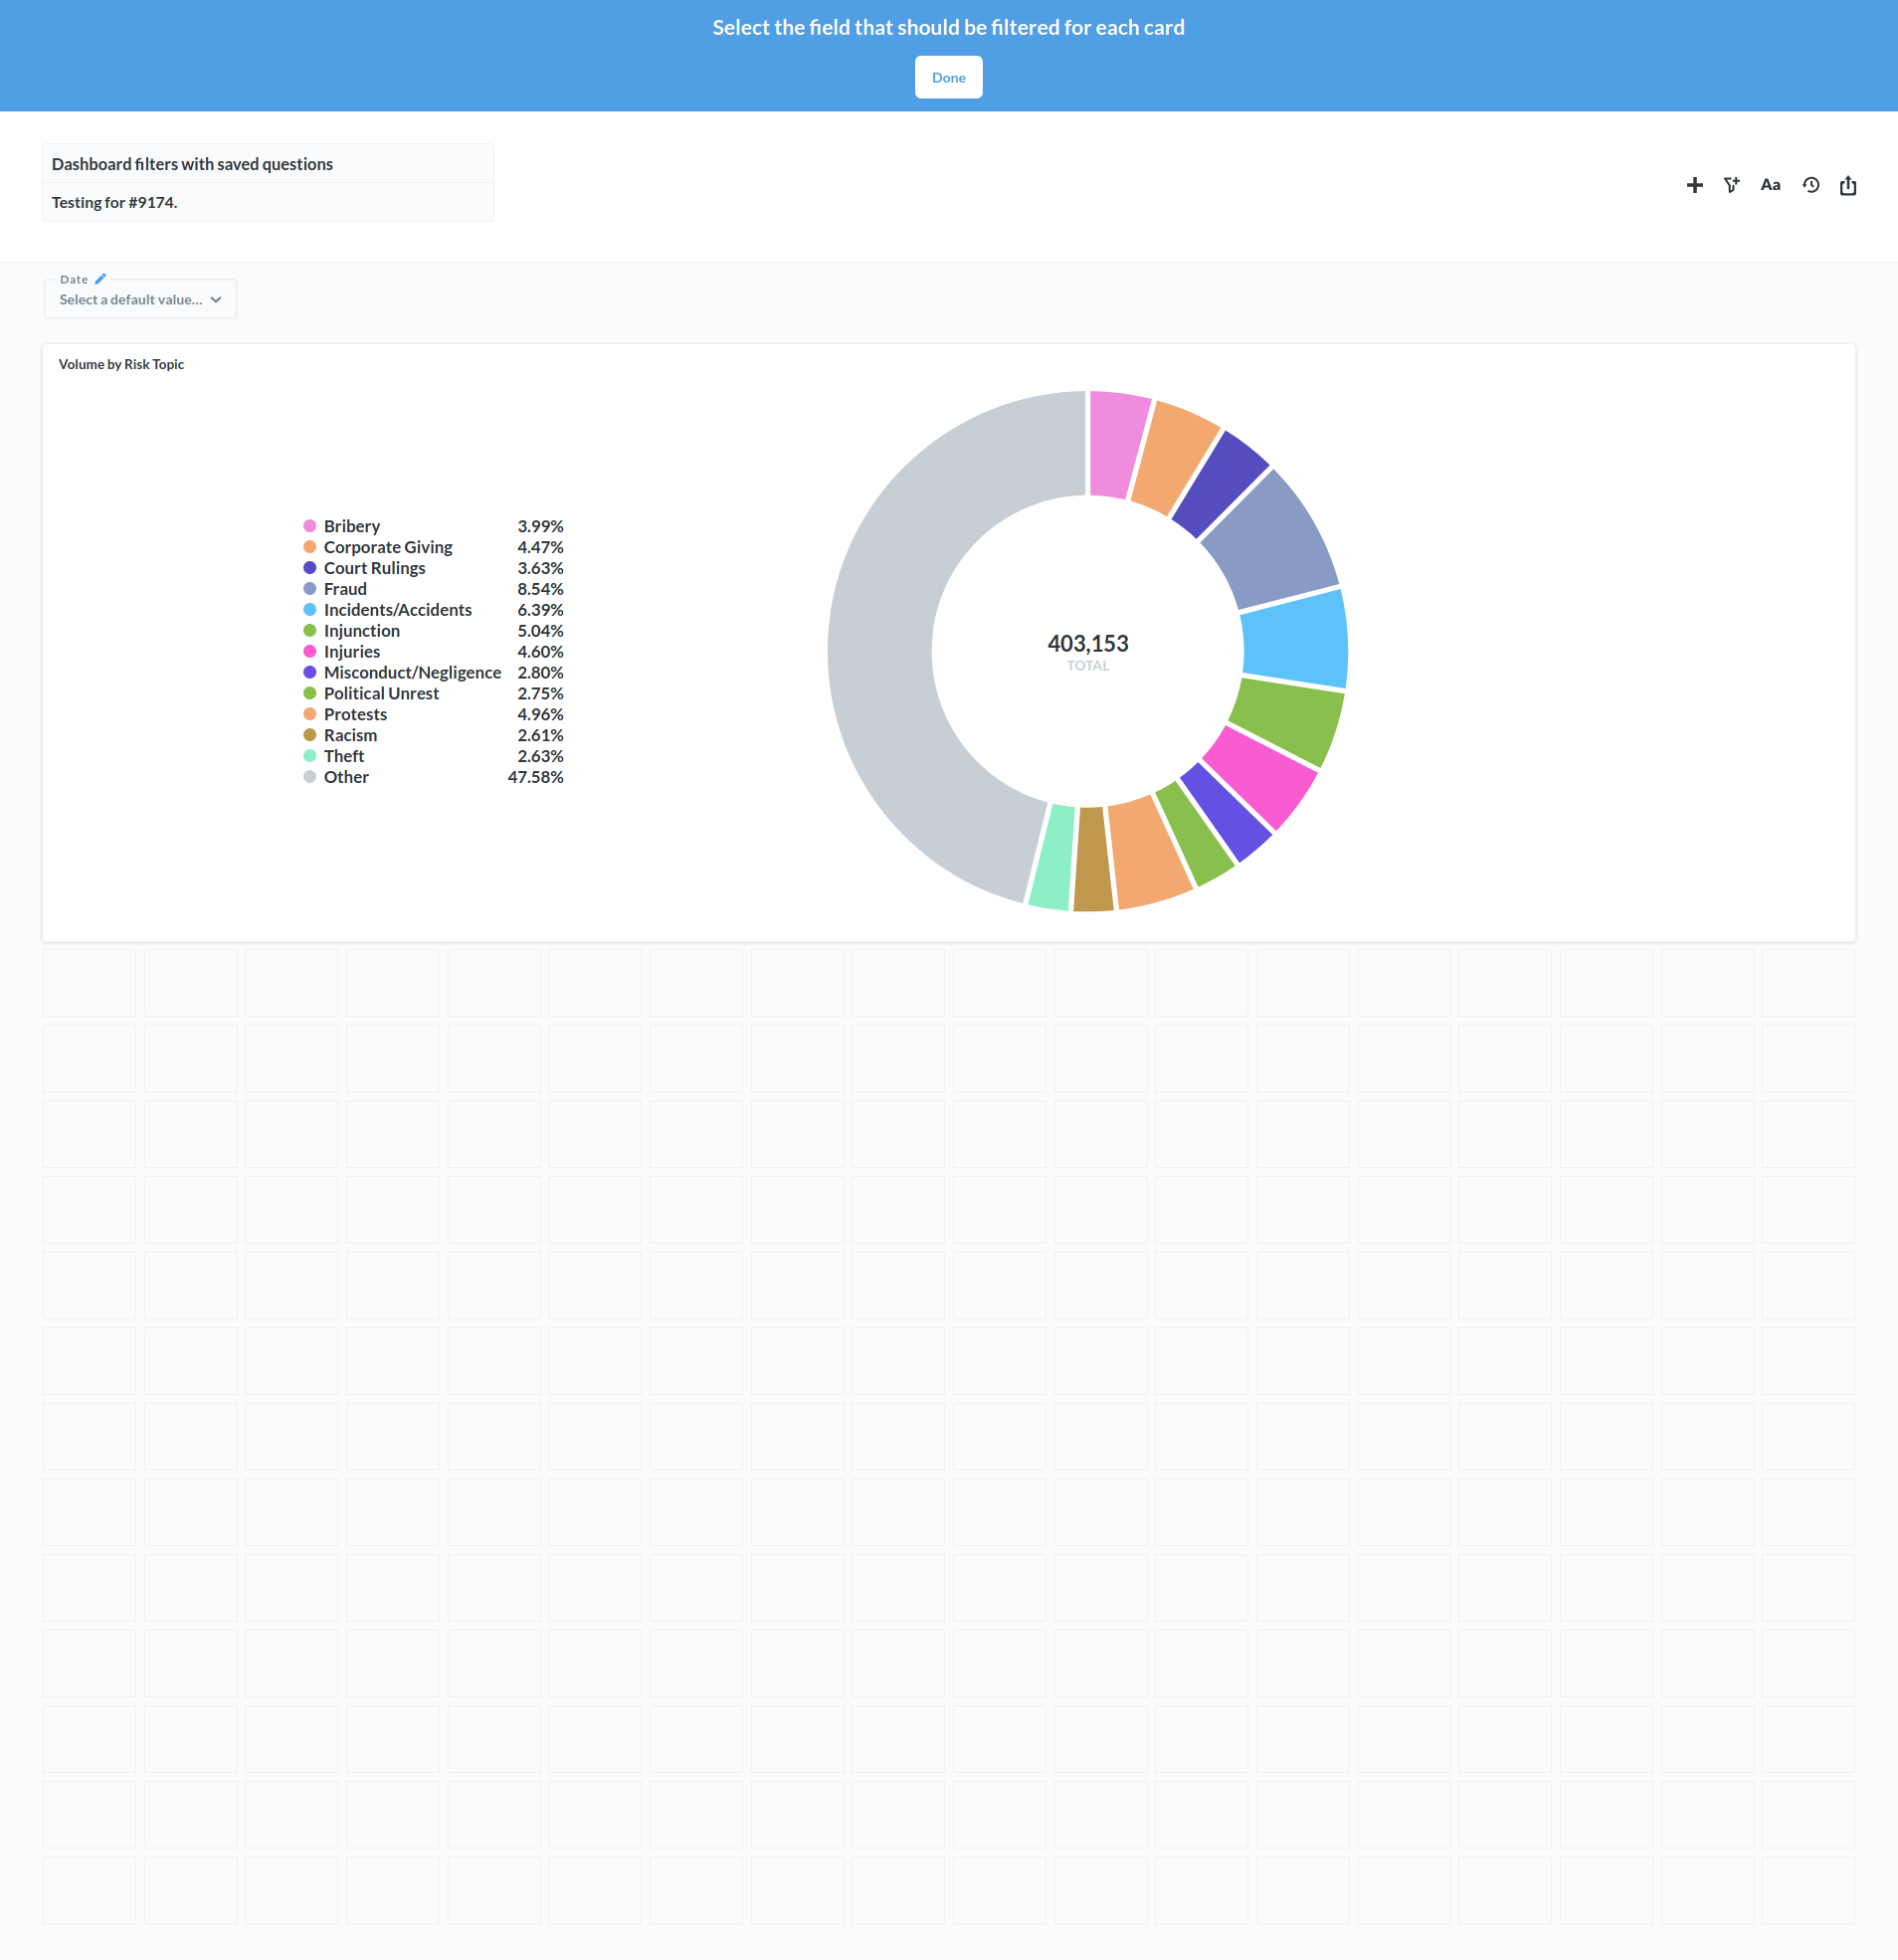Open the Select a default value dropdown
The image size is (1898, 1960).
click(130, 299)
